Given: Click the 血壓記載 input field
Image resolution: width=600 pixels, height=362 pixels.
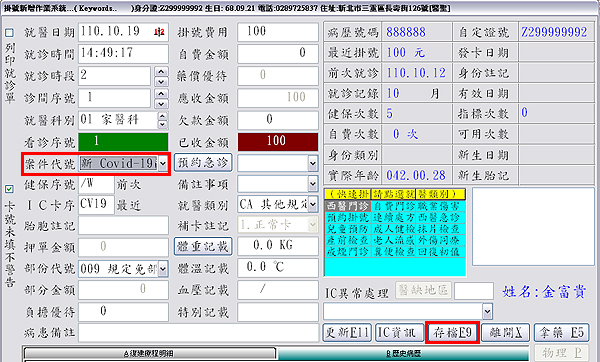Looking at the screenshot, I should coord(278,289).
